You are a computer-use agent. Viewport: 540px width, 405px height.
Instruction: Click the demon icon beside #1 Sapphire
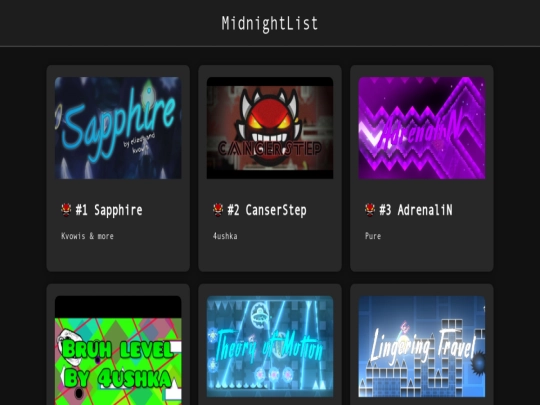[66, 209]
